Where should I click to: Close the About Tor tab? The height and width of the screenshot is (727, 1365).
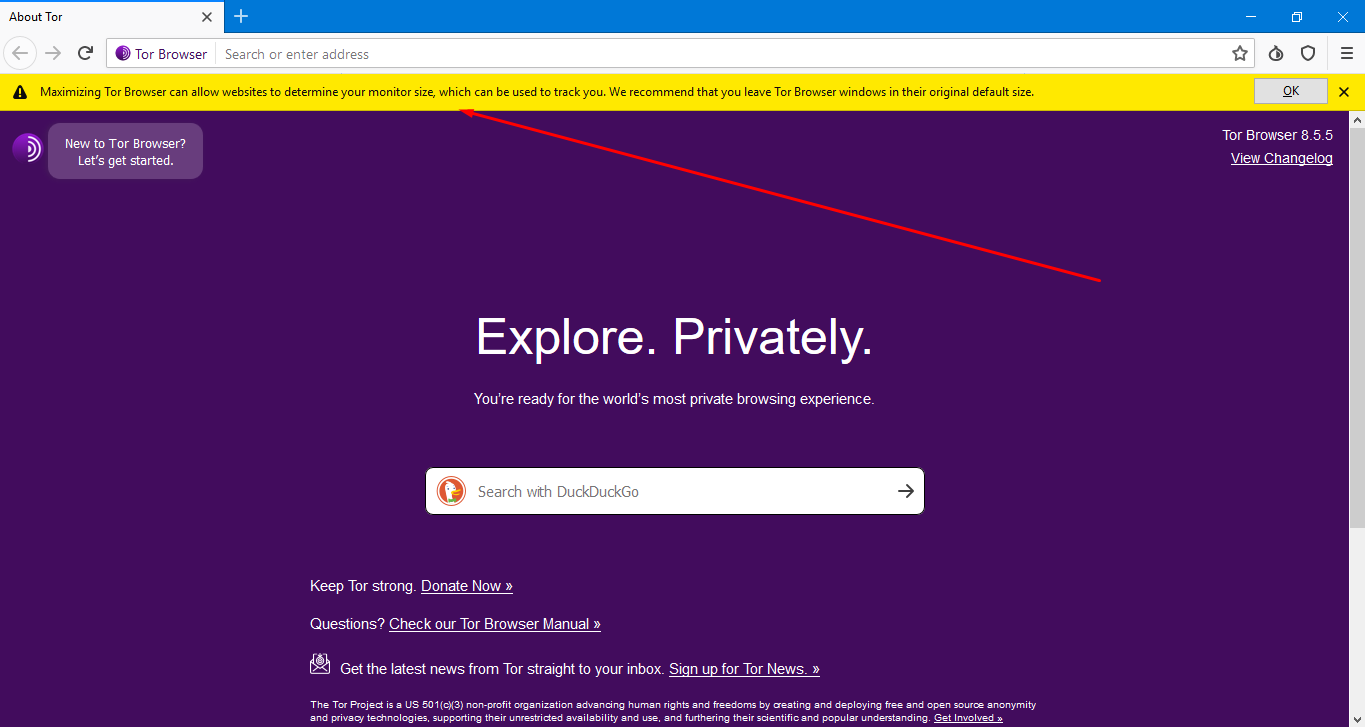coord(207,17)
